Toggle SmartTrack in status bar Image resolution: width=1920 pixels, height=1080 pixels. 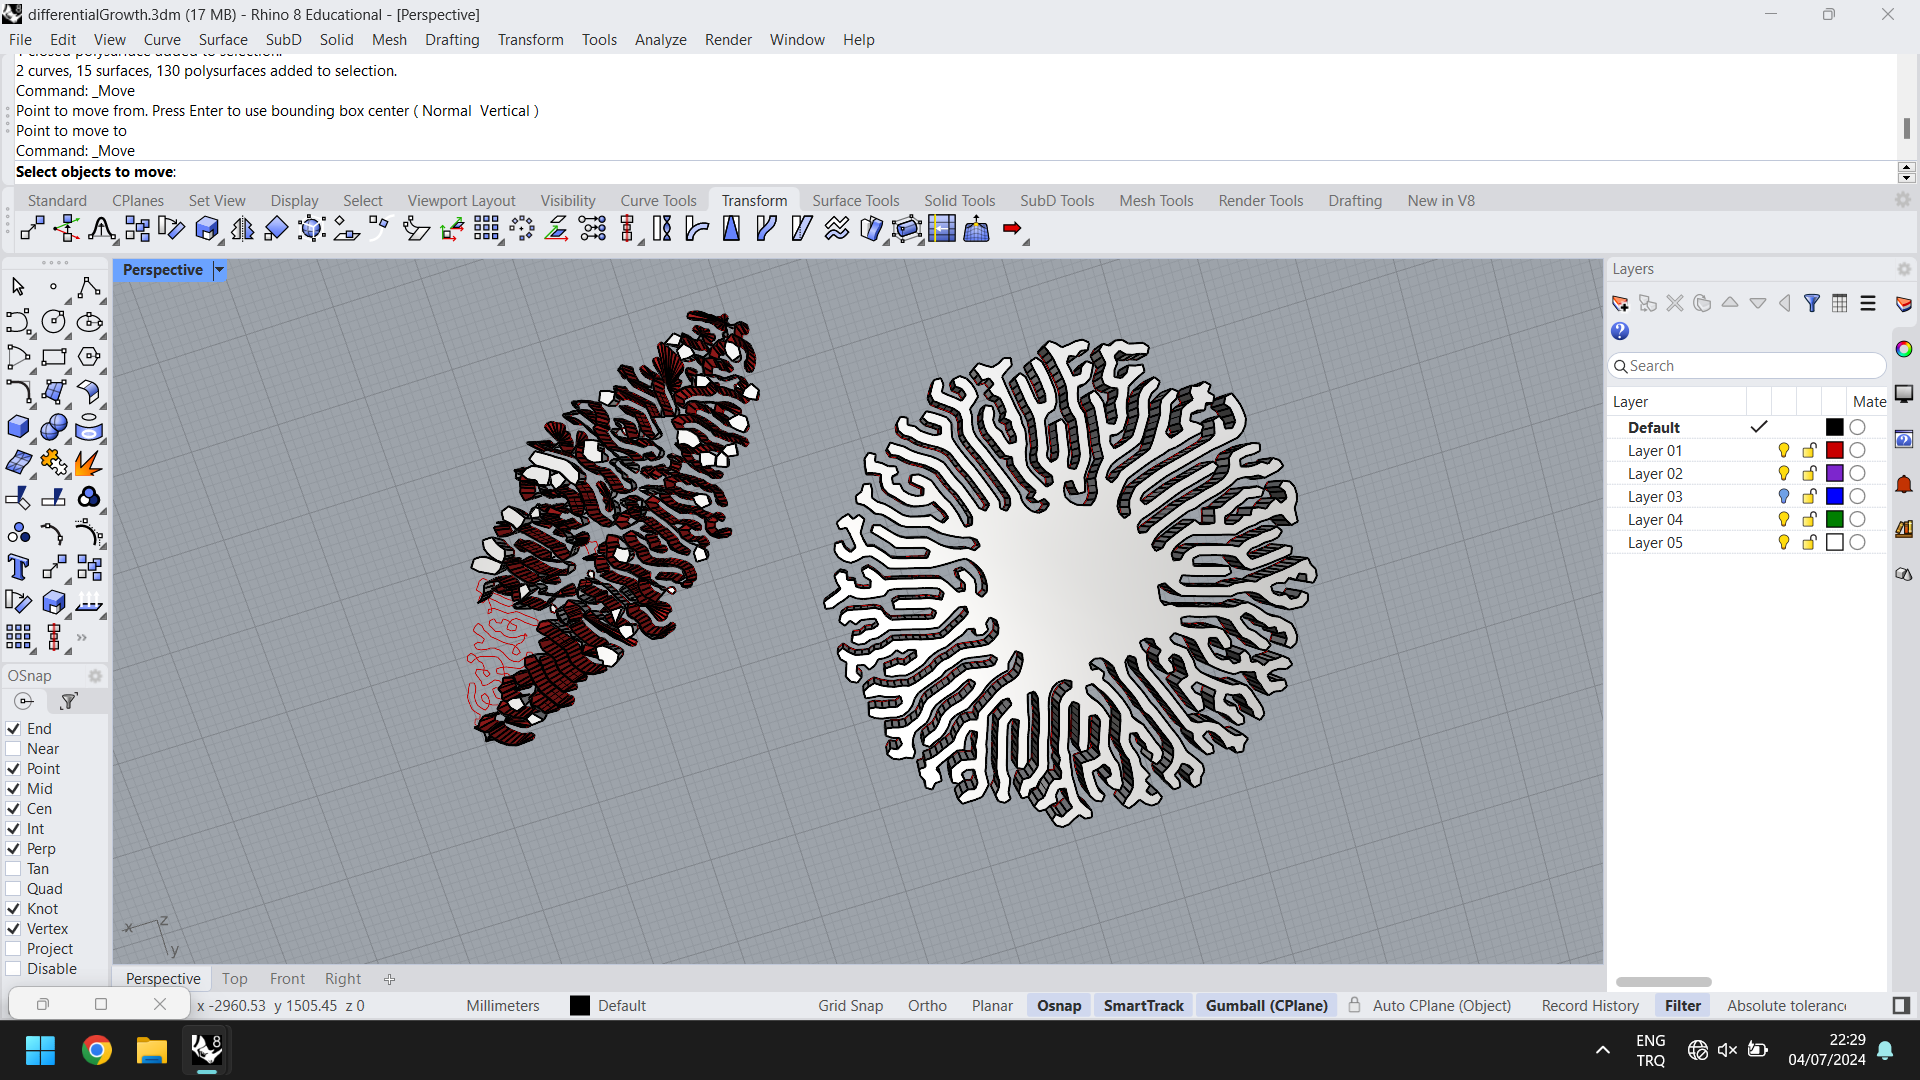pos(1143,1006)
